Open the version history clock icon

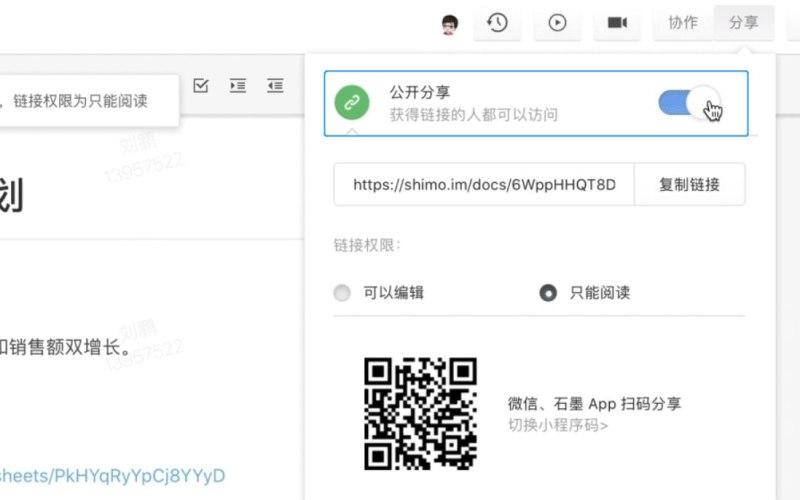click(x=497, y=22)
